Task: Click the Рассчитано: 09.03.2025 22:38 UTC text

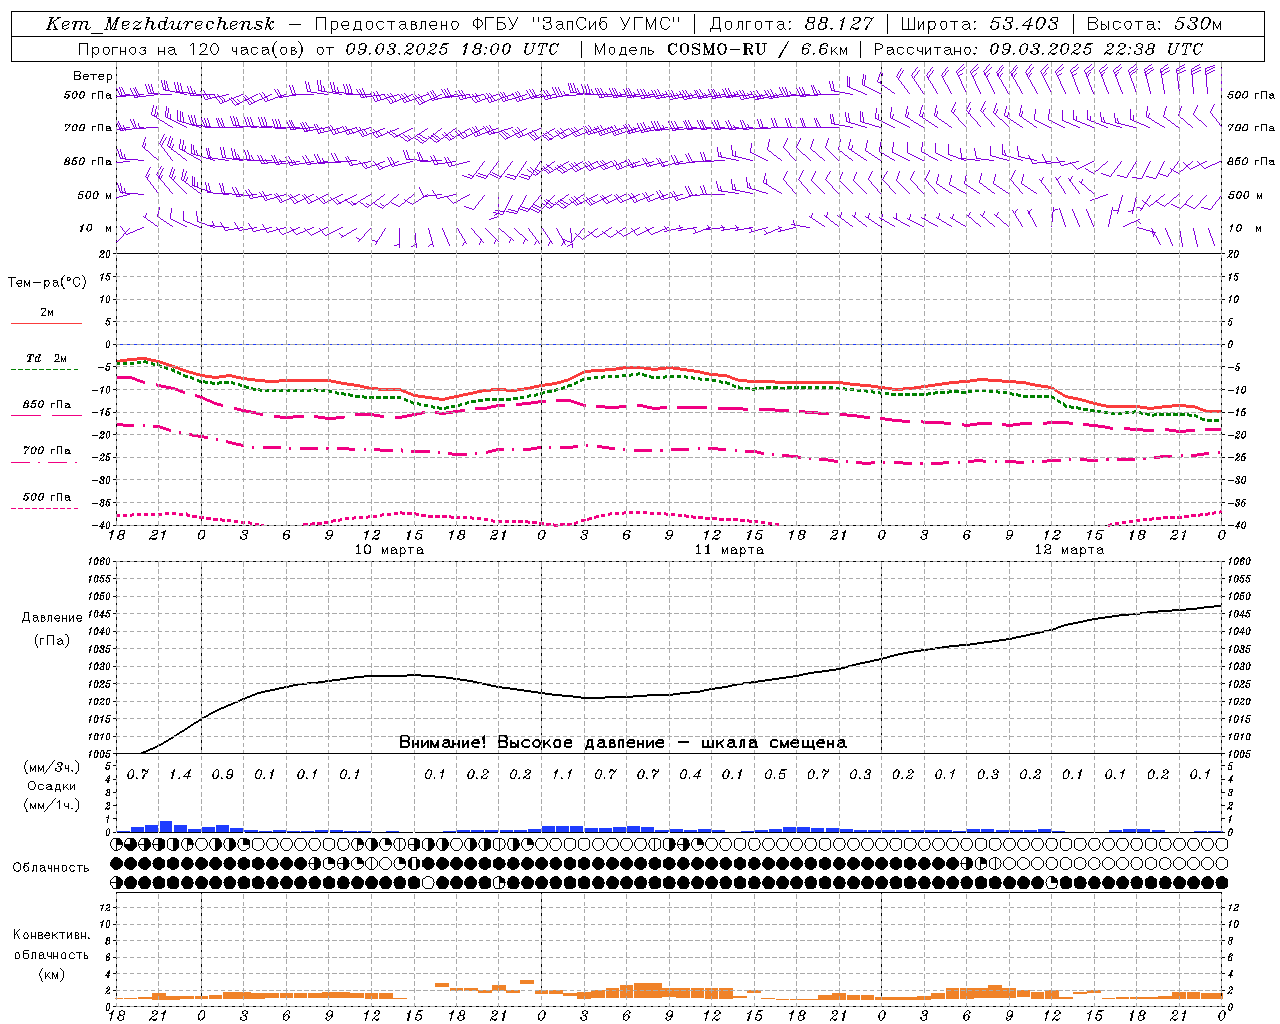Action: [1038, 49]
